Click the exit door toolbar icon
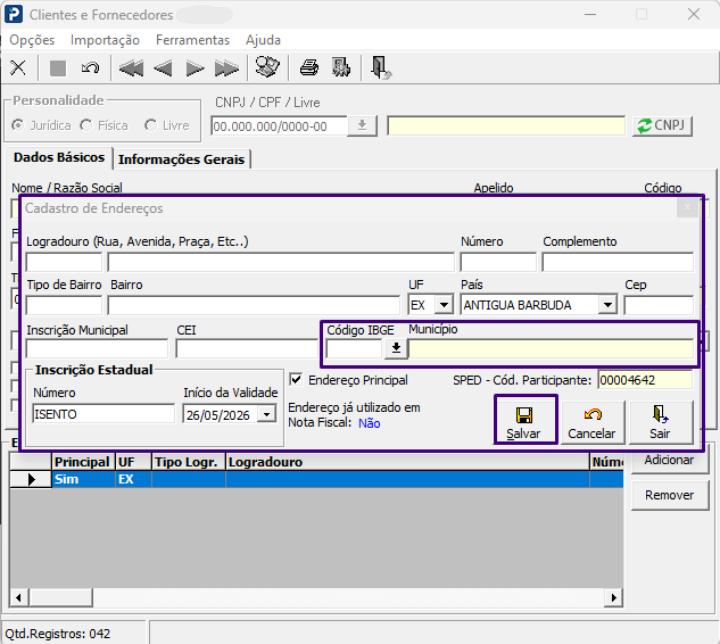Image resolution: width=720 pixels, height=644 pixels. [381, 68]
